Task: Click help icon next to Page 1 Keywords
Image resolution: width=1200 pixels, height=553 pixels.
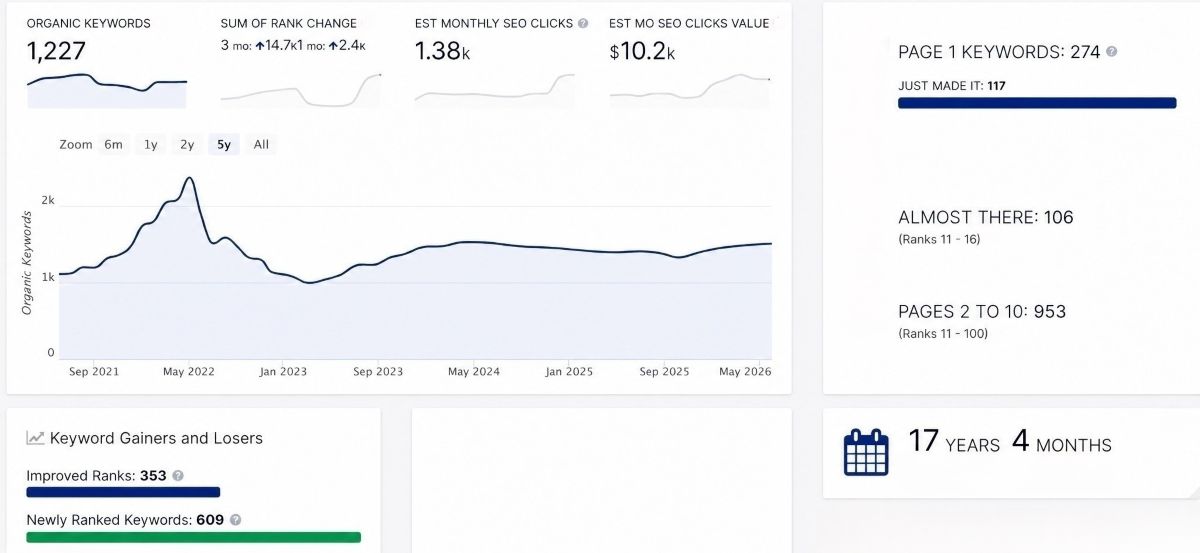Action: 1111,52
